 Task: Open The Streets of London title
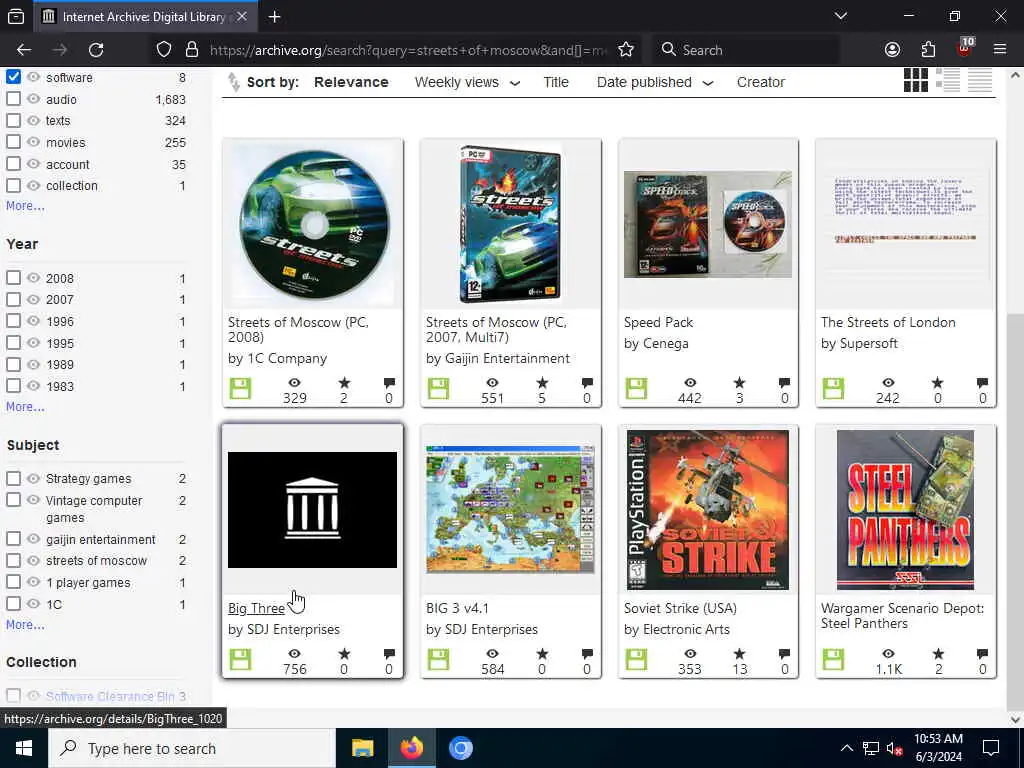coord(888,323)
